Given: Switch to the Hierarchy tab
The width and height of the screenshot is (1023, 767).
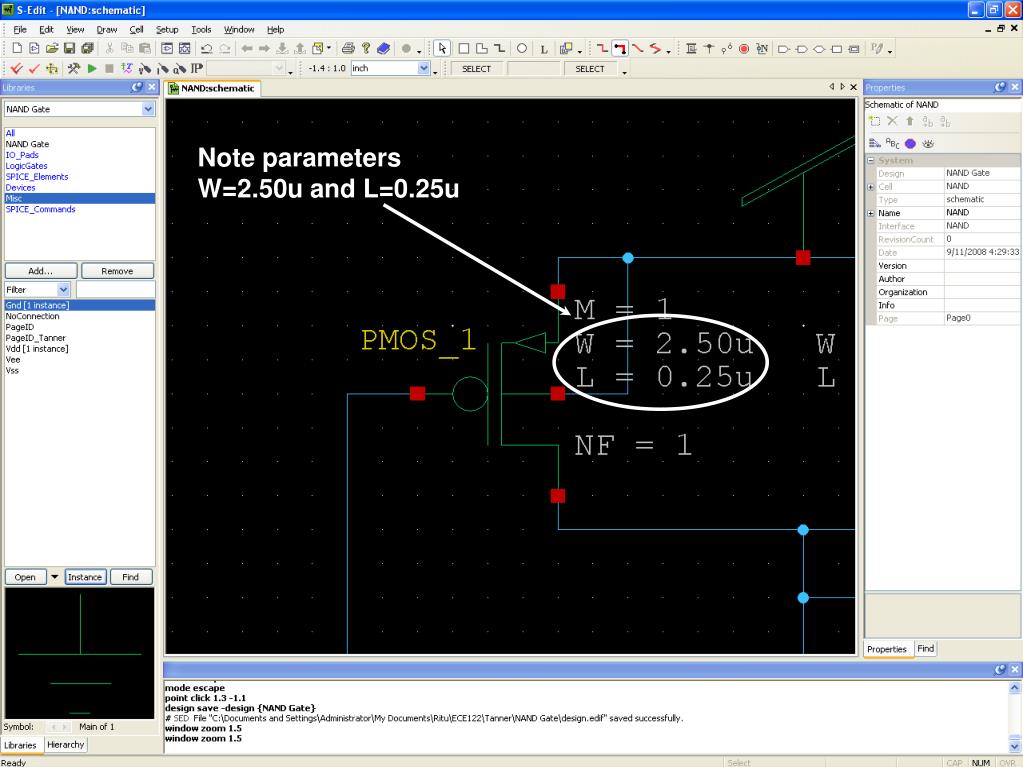Looking at the screenshot, I should (x=65, y=744).
